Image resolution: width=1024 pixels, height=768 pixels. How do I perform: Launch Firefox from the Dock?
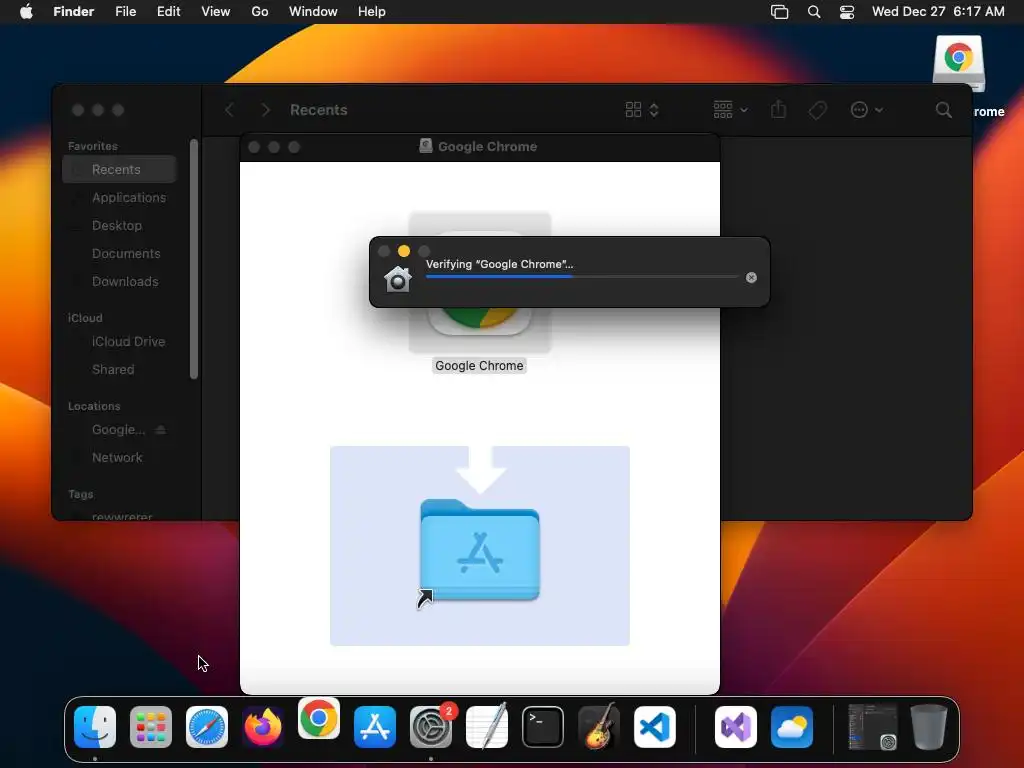click(x=263, y=727)
